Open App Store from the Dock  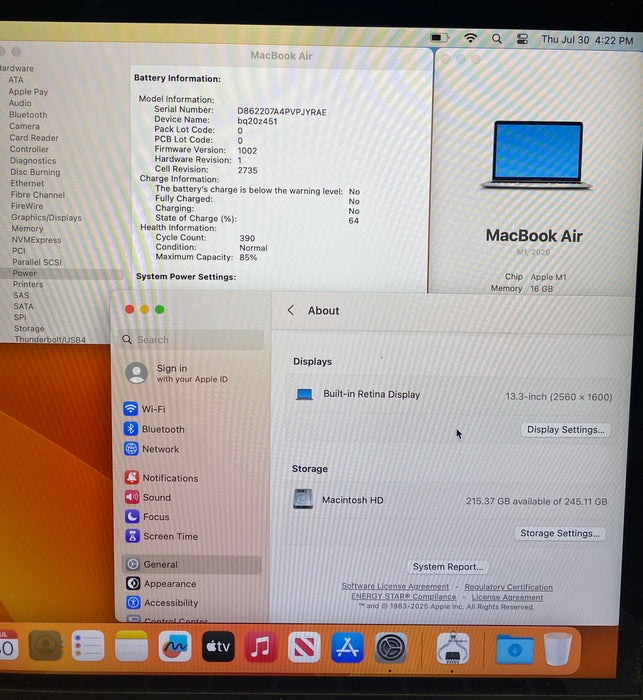pyautogui.click(x=347, y=647)
